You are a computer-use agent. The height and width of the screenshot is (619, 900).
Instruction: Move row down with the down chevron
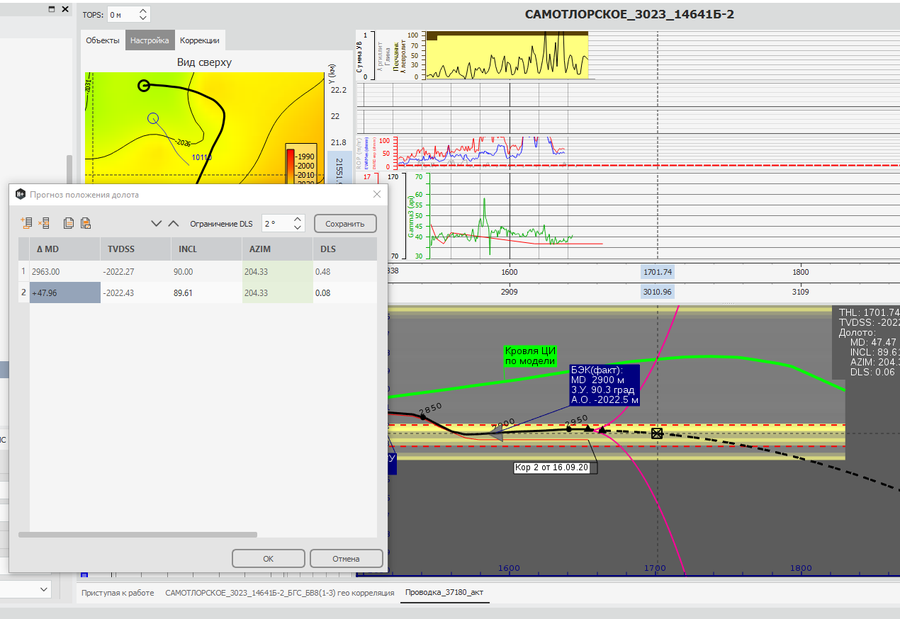[155, 223]
